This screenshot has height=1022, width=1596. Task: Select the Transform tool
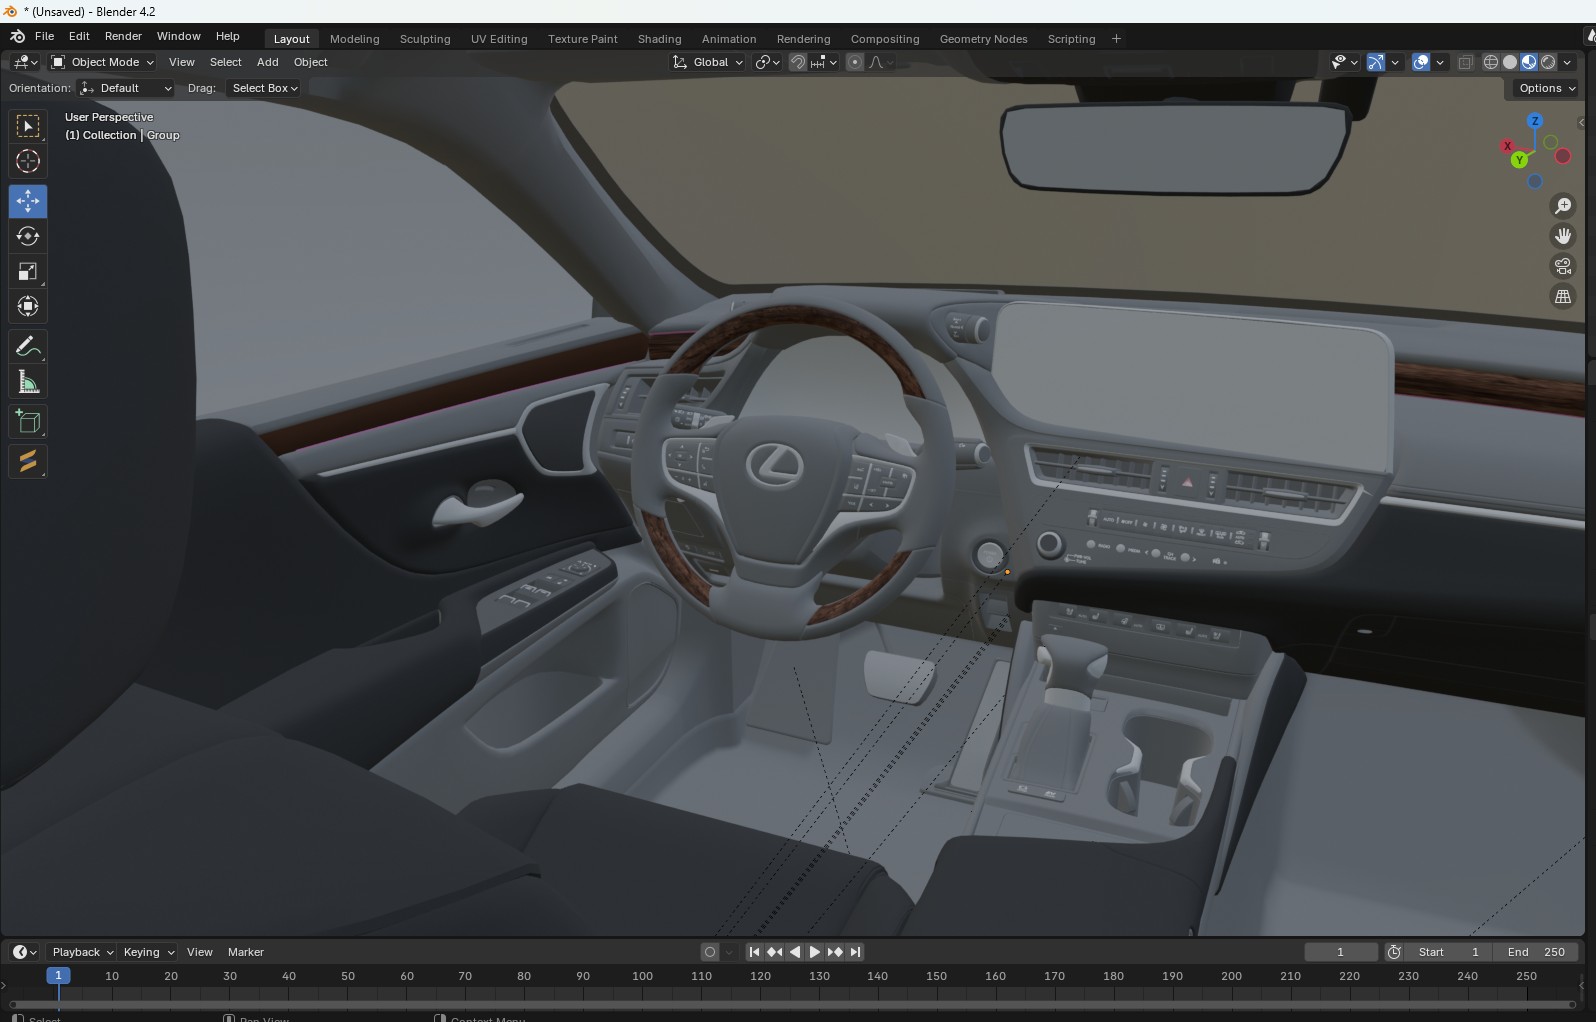(28, 306)
